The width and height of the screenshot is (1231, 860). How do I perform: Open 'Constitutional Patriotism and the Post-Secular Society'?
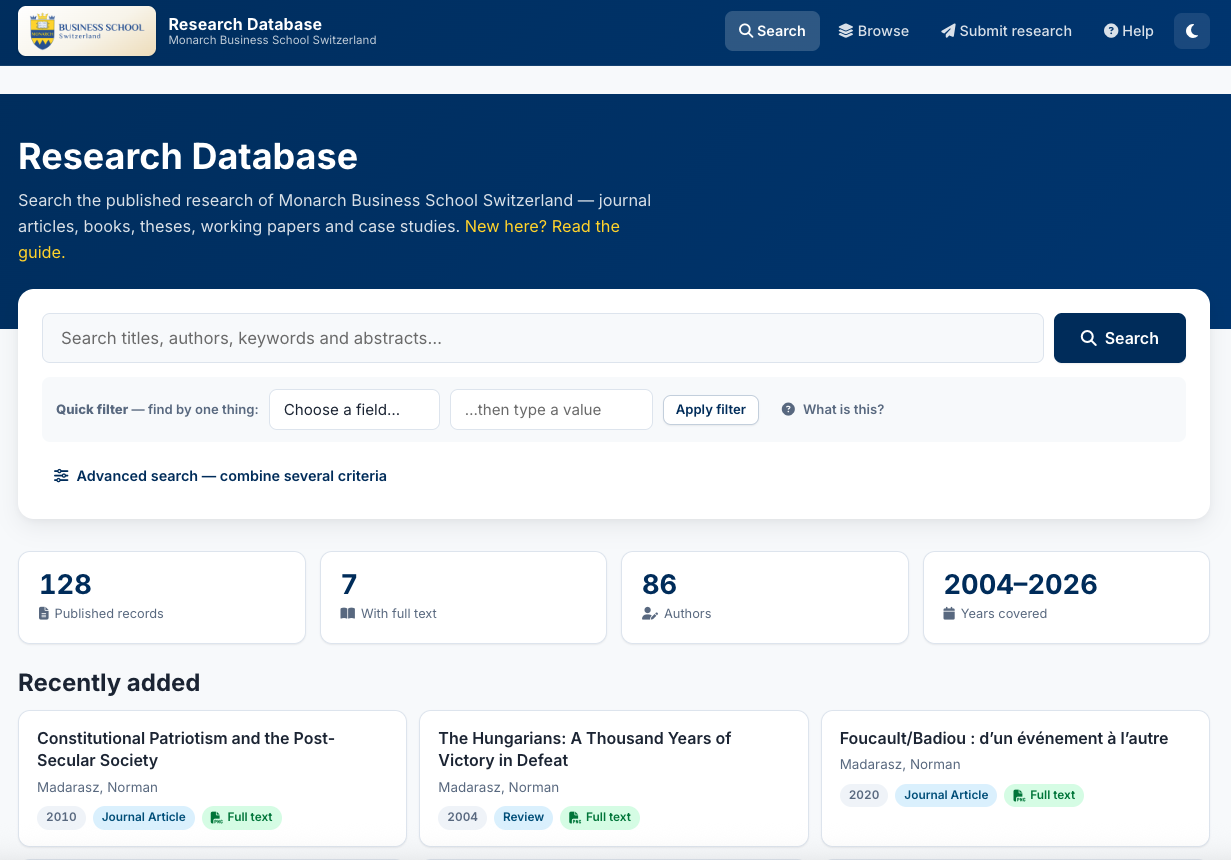coord(186,749)
